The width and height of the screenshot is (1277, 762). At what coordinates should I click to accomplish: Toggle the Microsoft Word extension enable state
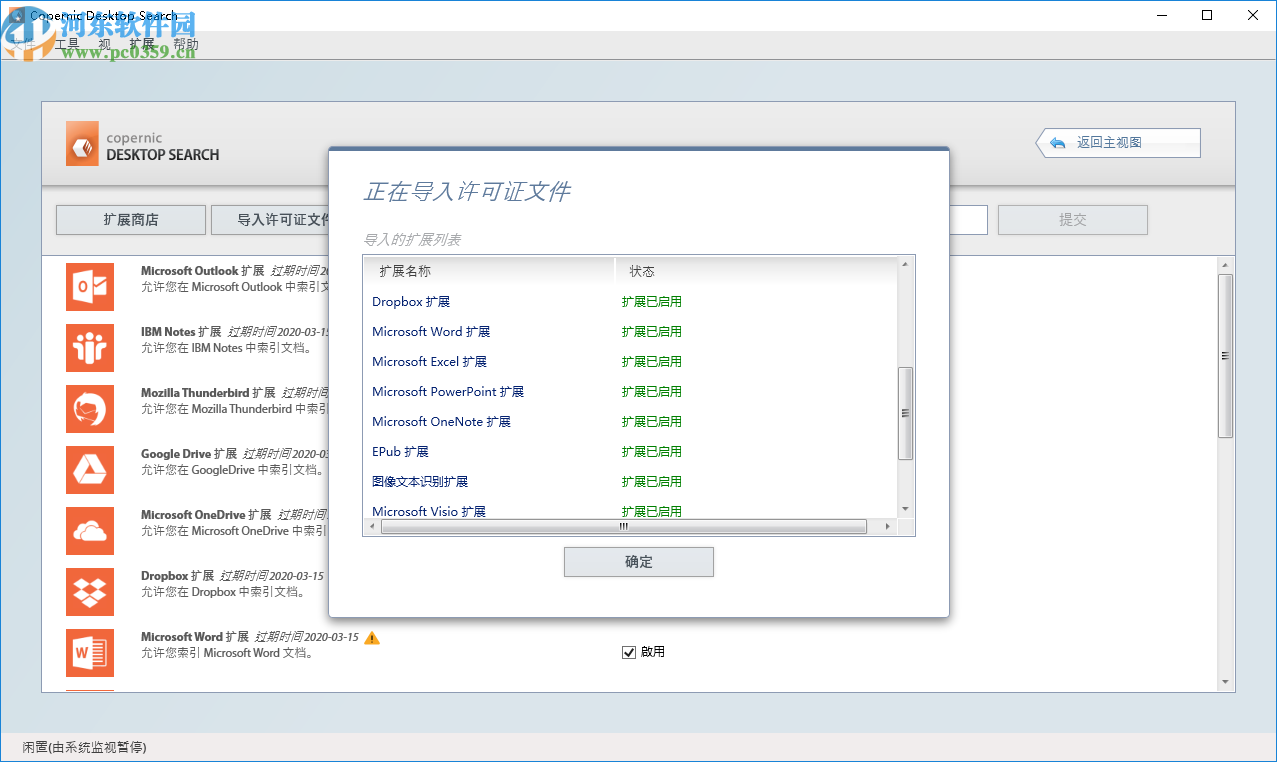(x=629, y=652)
